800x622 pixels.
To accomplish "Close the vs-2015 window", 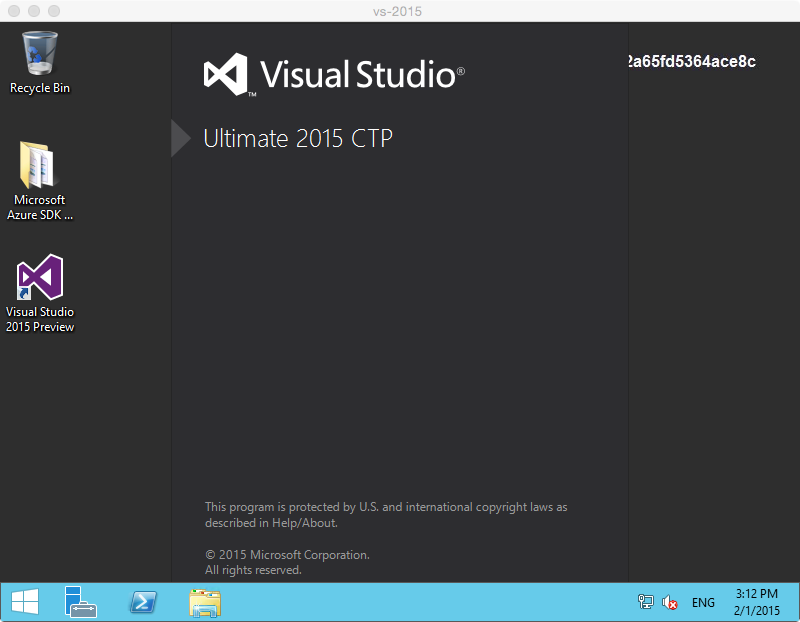I will click(14, 11).
